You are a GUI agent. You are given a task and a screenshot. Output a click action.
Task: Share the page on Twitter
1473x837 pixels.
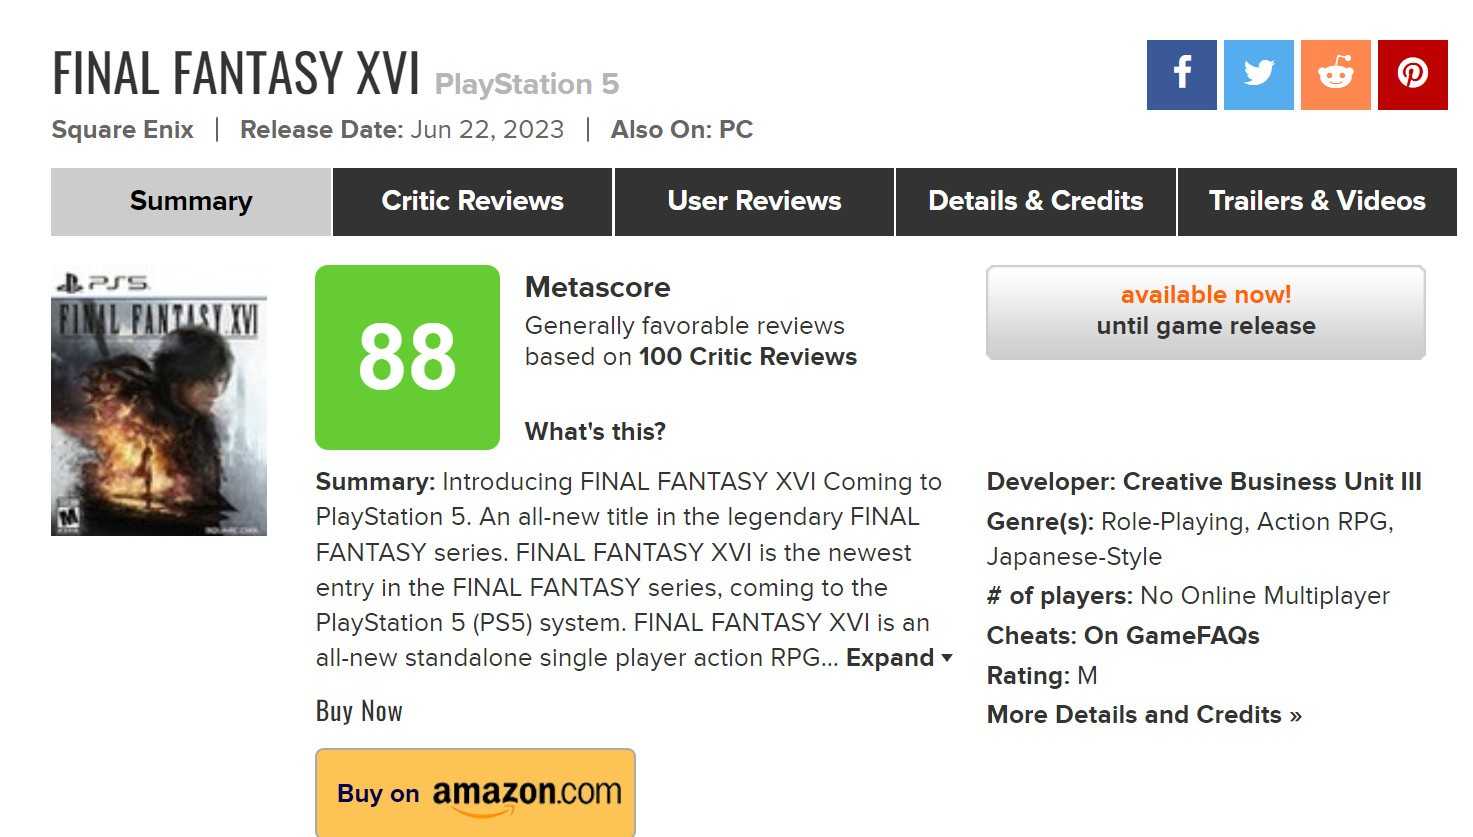point(1258,75)
